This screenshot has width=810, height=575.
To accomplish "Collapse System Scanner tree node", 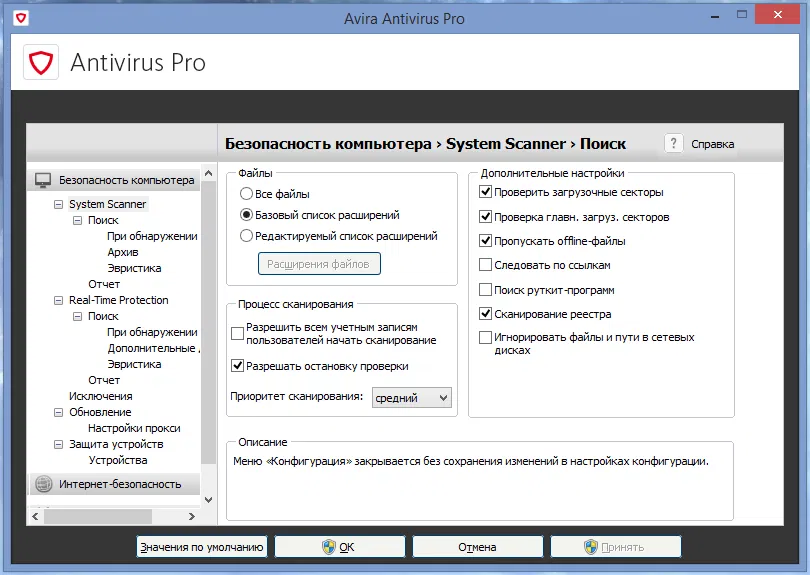I will (58, 205).
